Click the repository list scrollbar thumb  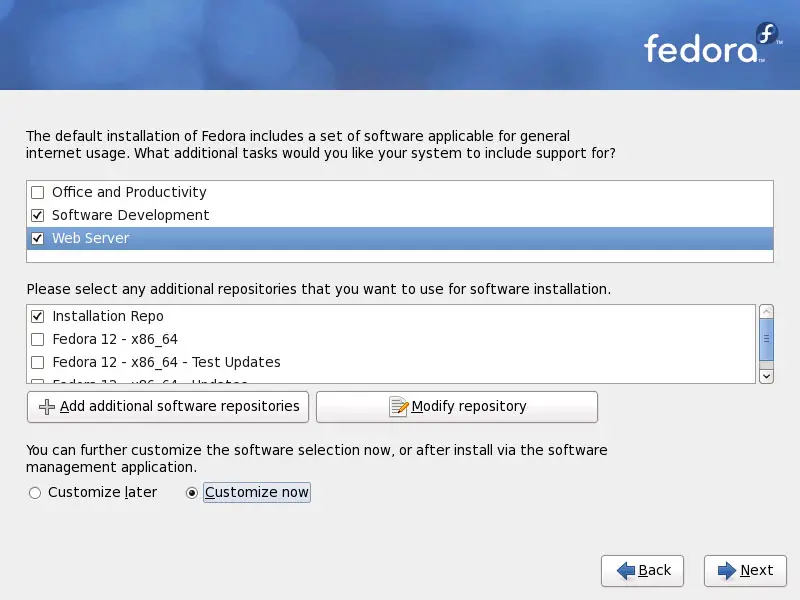(x=766, y=339)
